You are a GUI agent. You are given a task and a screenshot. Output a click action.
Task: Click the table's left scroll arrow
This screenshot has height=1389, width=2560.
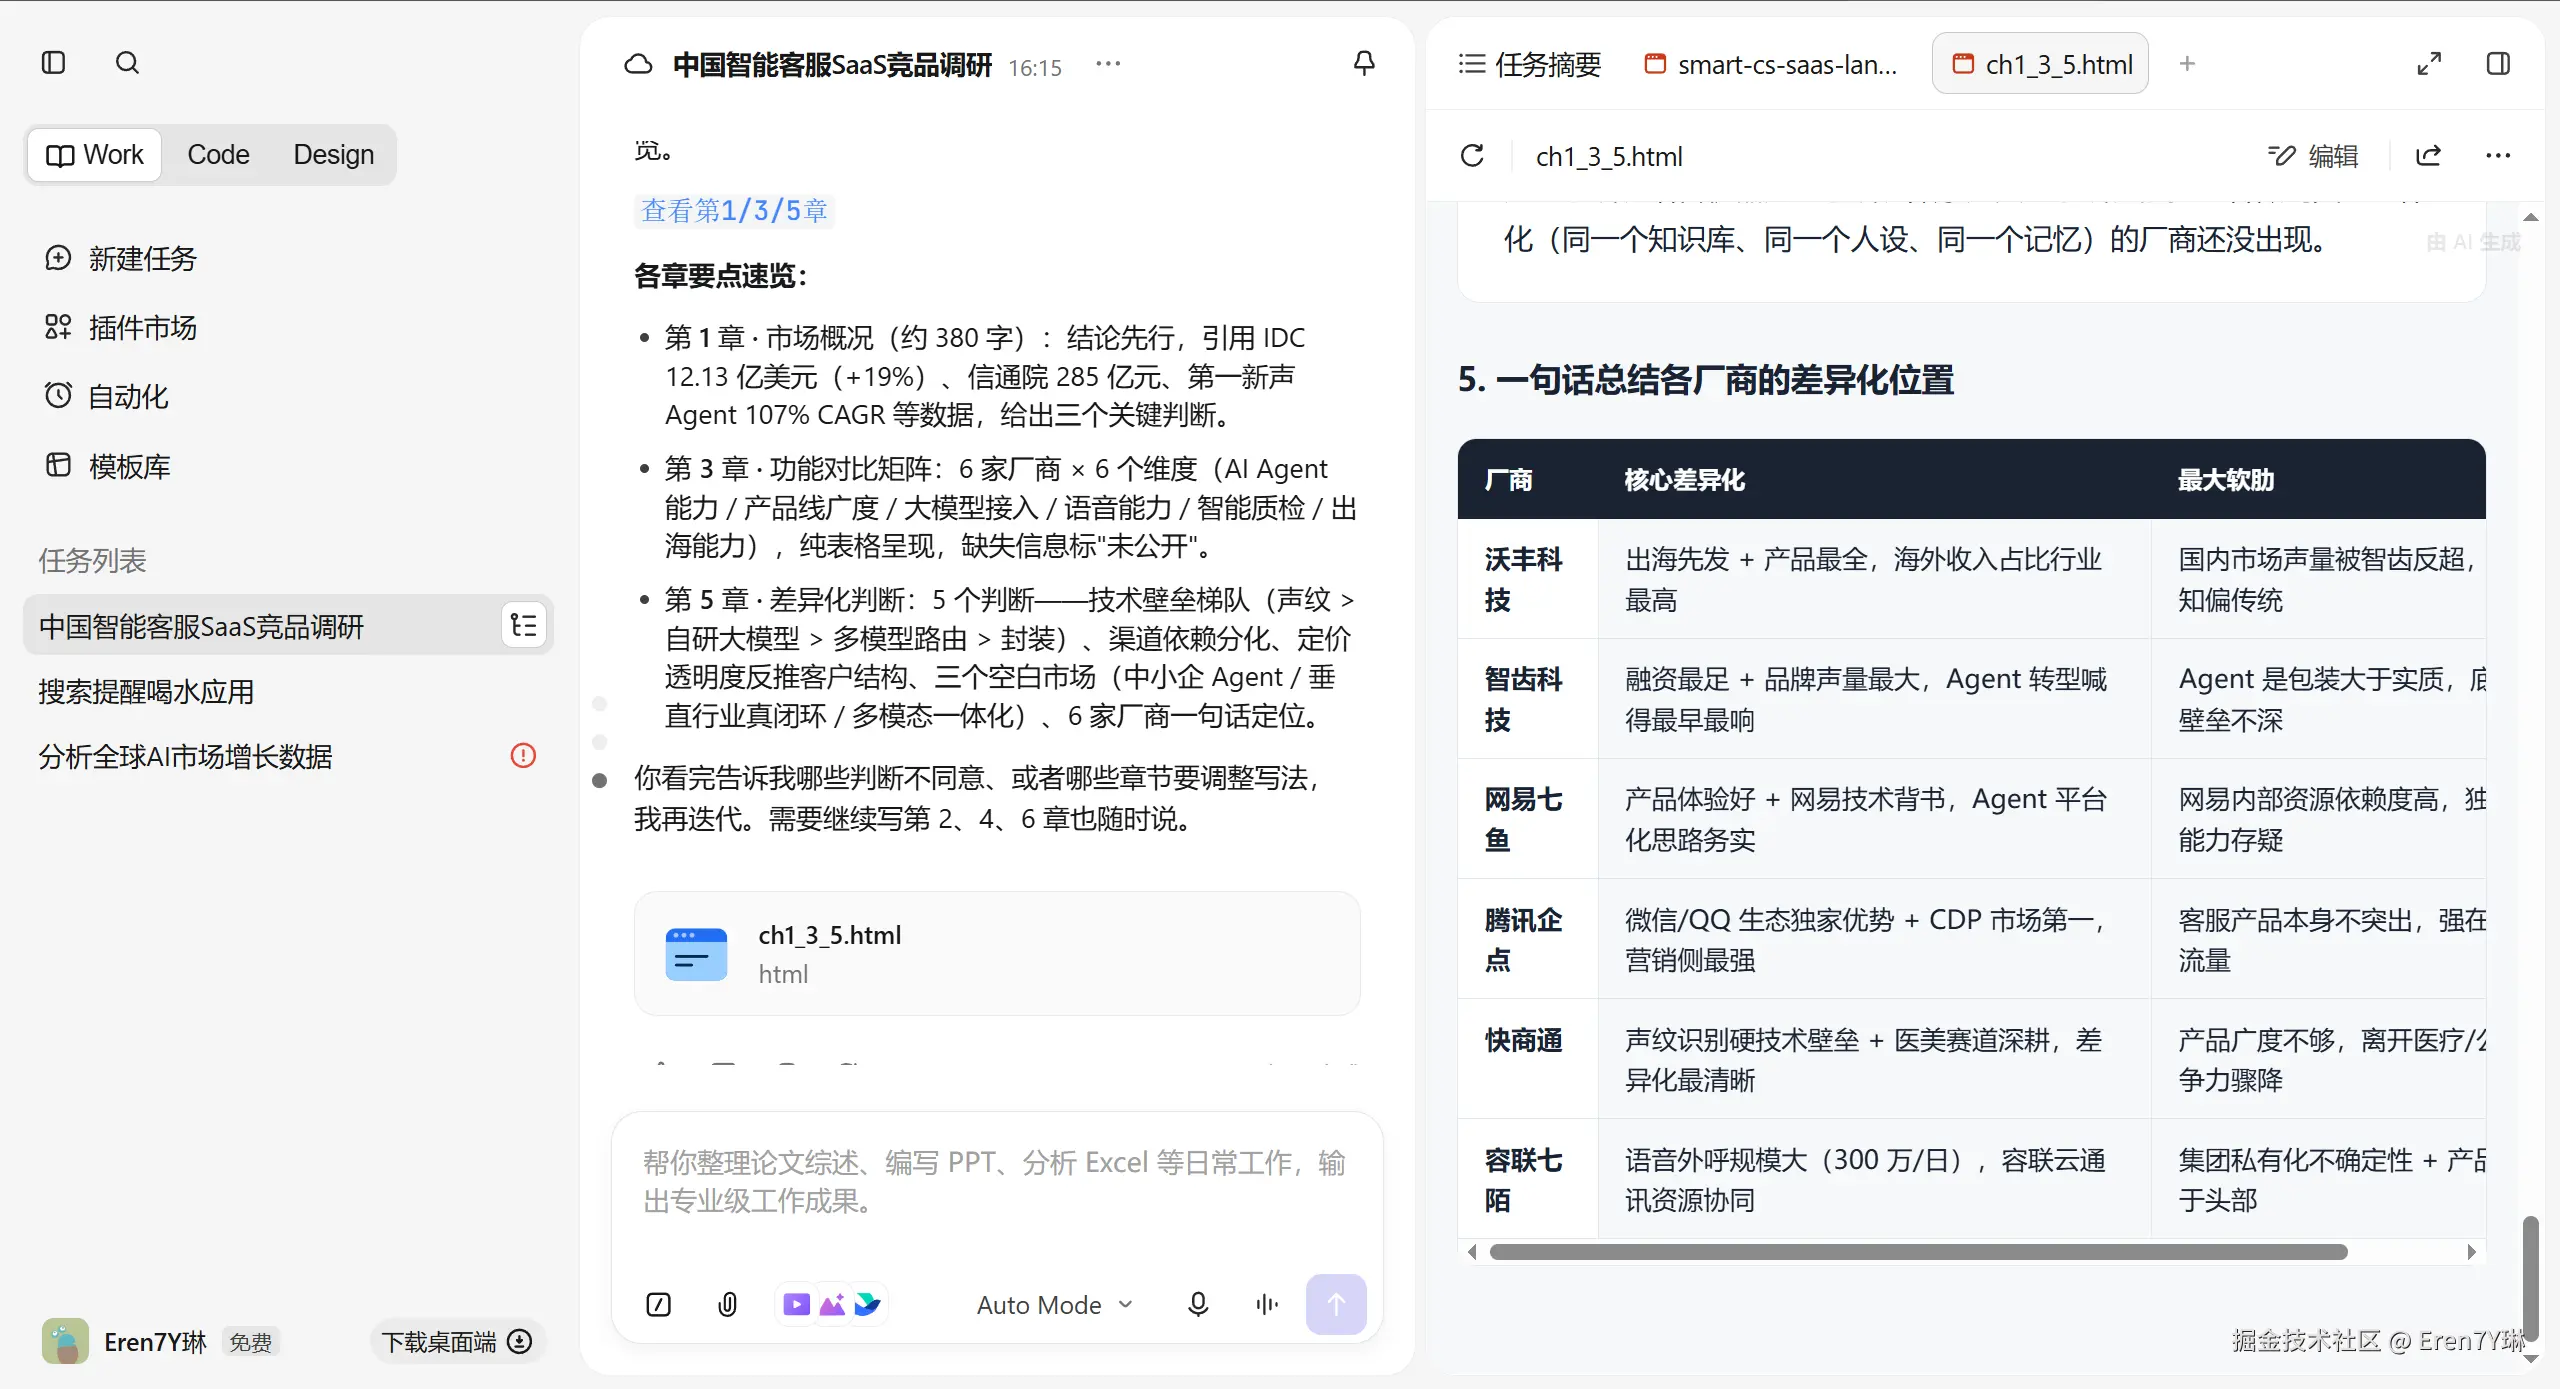coord(1471,1252)
